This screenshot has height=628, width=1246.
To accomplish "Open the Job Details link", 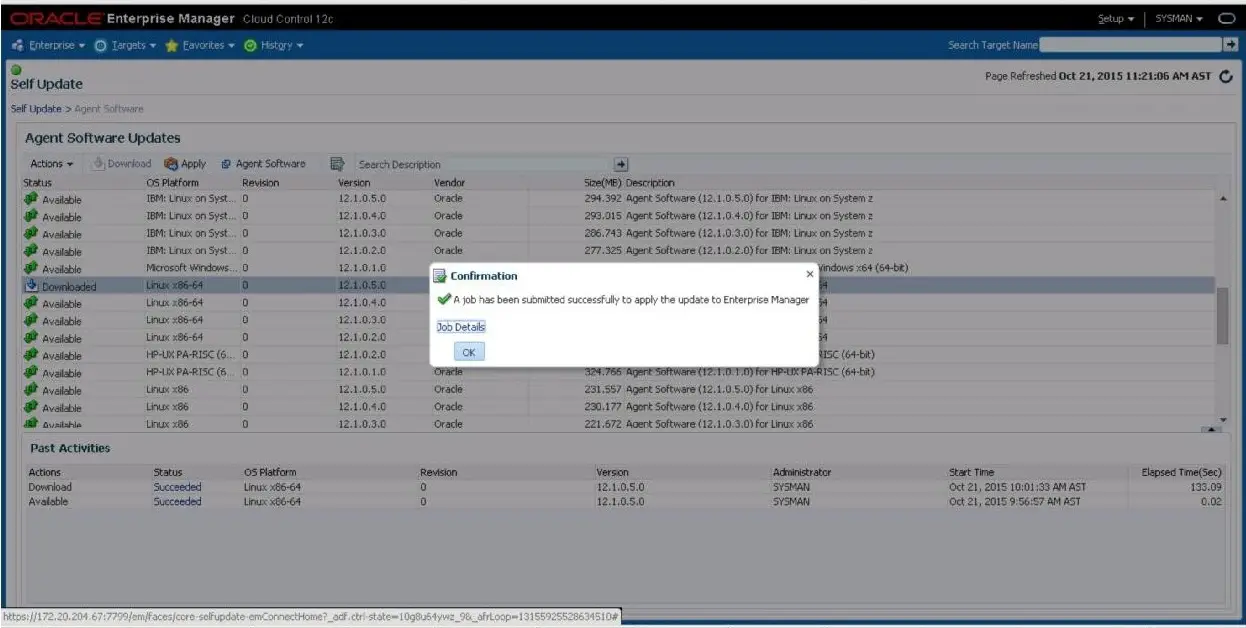I will pyautogui.click(x=461, y=327).
